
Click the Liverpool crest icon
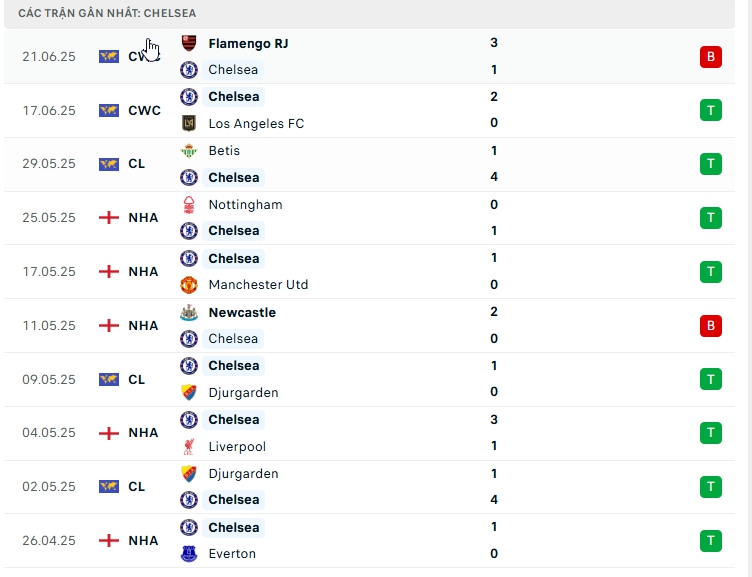pyautogui.click(x=189, y=447)
